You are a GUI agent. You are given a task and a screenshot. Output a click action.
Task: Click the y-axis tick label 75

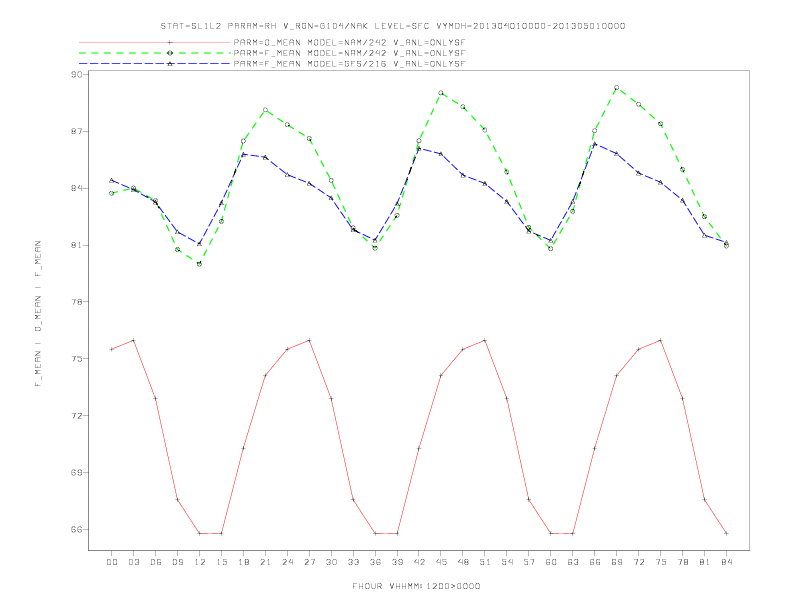78,359
